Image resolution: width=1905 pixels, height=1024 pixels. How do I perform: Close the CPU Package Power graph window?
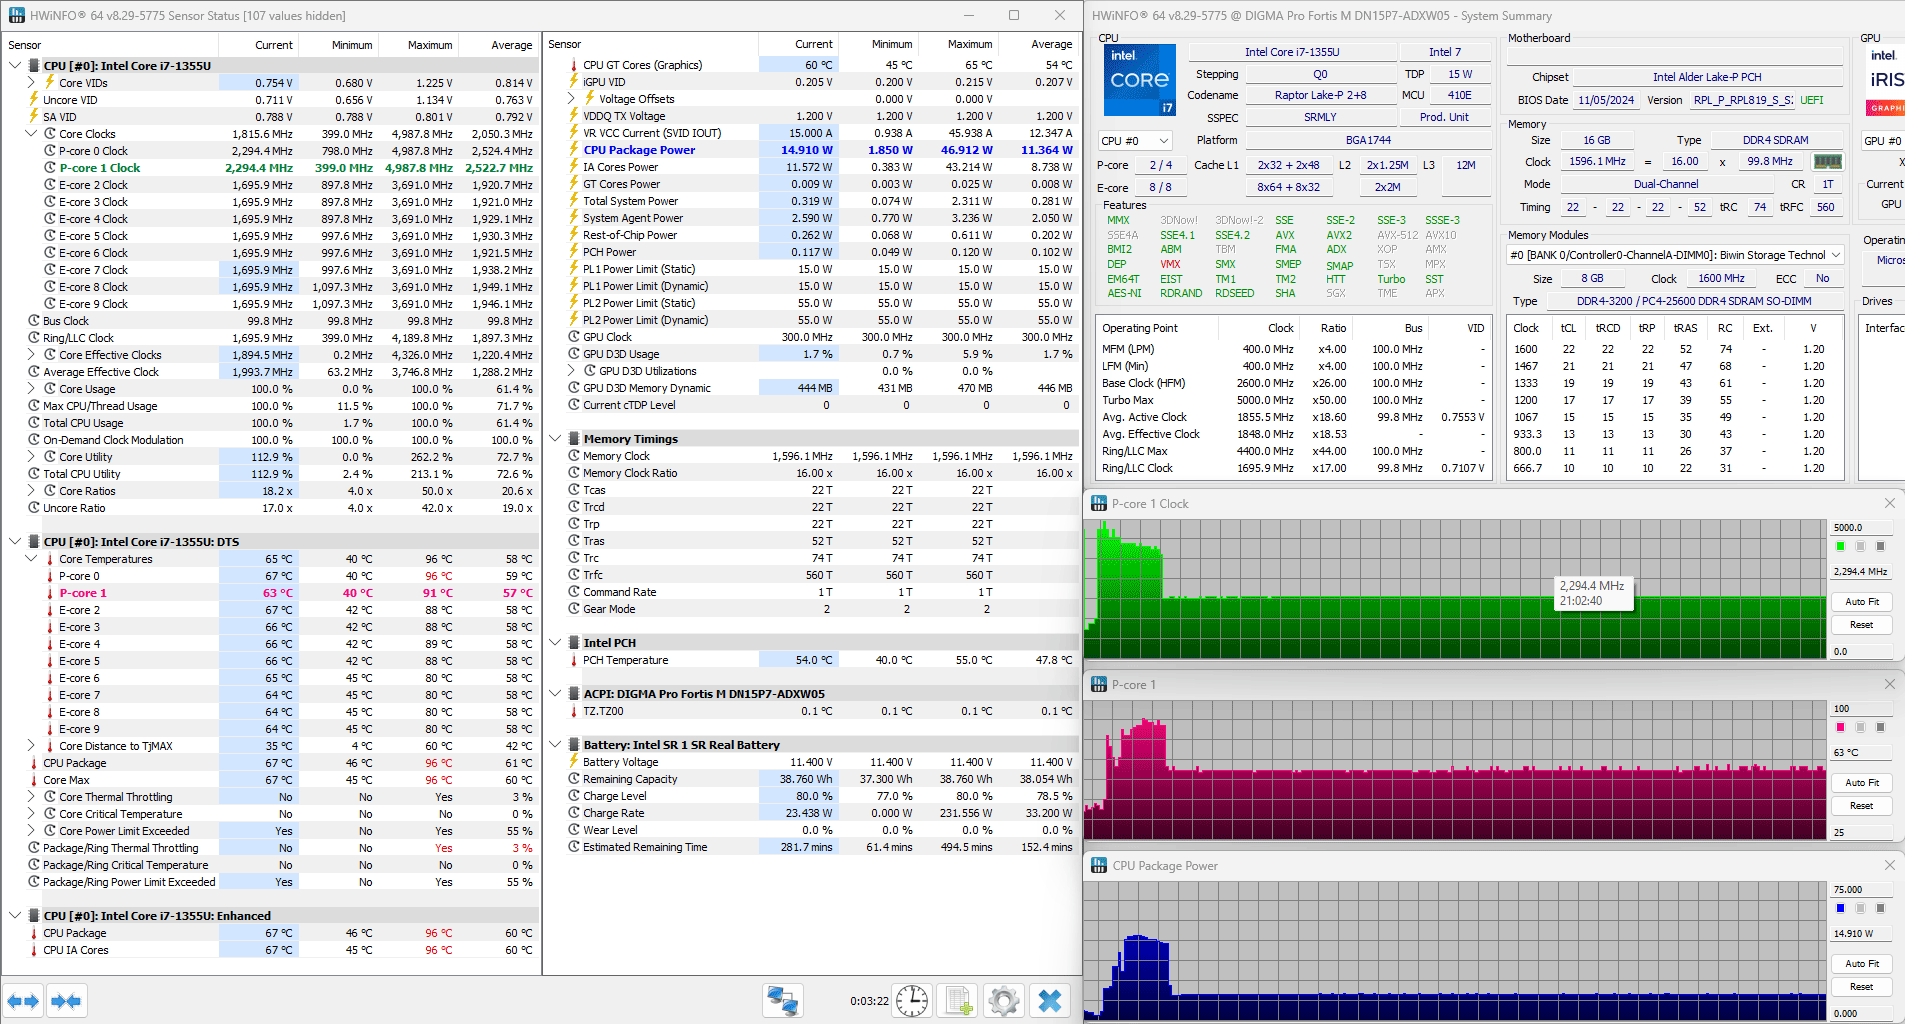tap(1890, 865)
